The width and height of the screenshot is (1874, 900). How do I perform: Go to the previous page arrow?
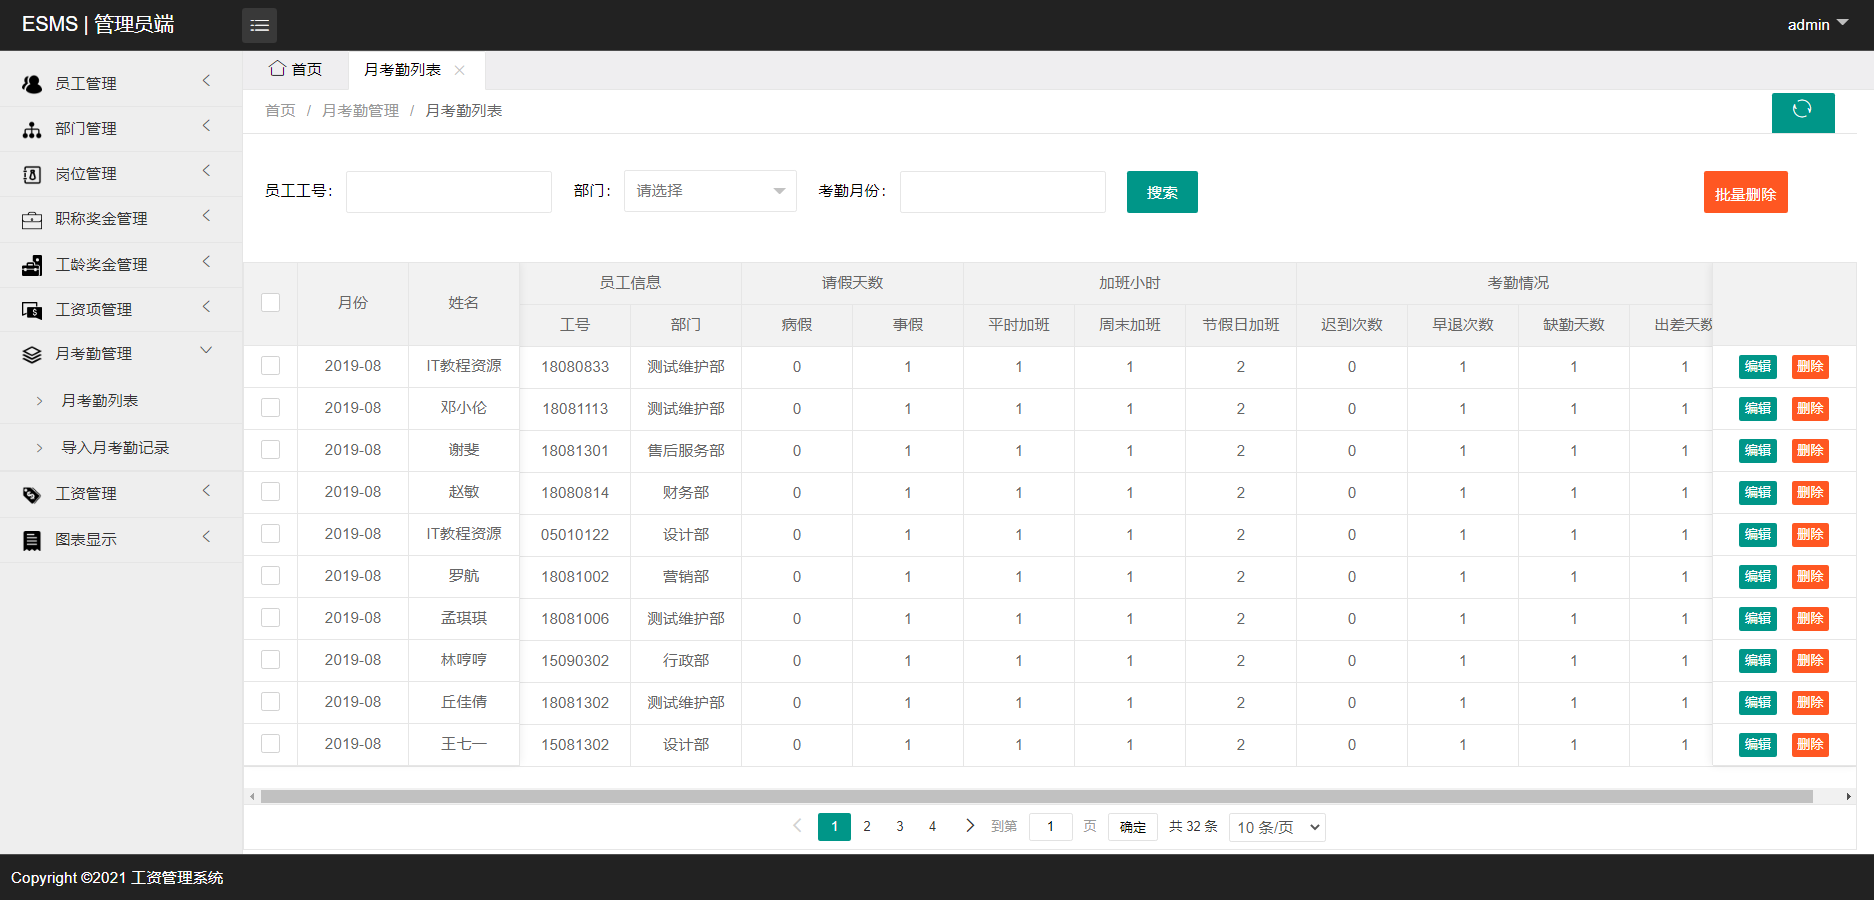797,826
